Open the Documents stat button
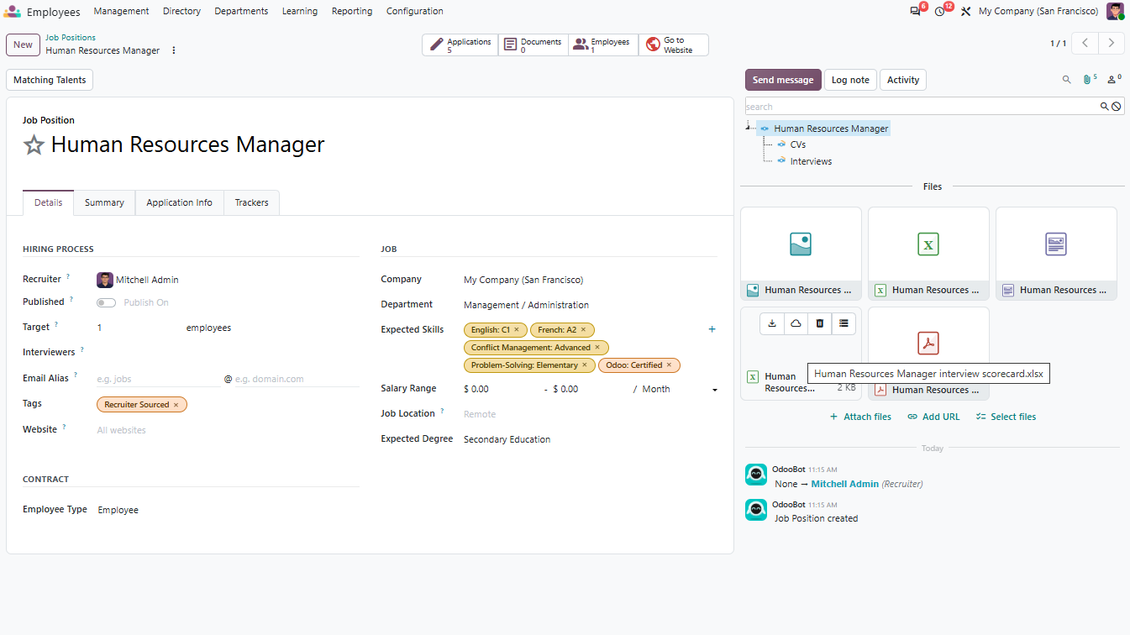This screenshot has width=1130, height=635. pyautogui.click(x=533, y=45)
